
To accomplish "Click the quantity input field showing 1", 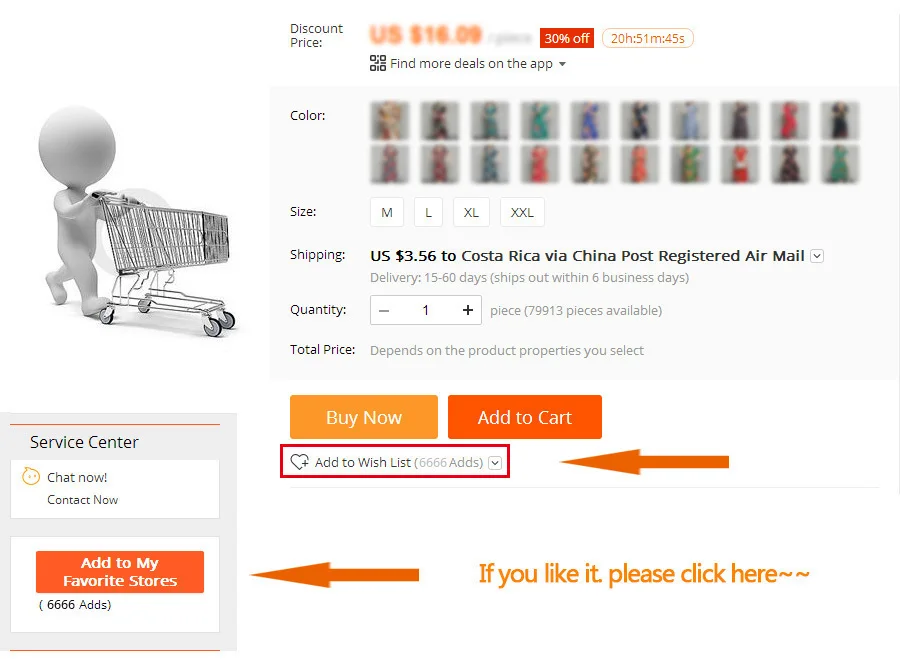I will 426,310.
